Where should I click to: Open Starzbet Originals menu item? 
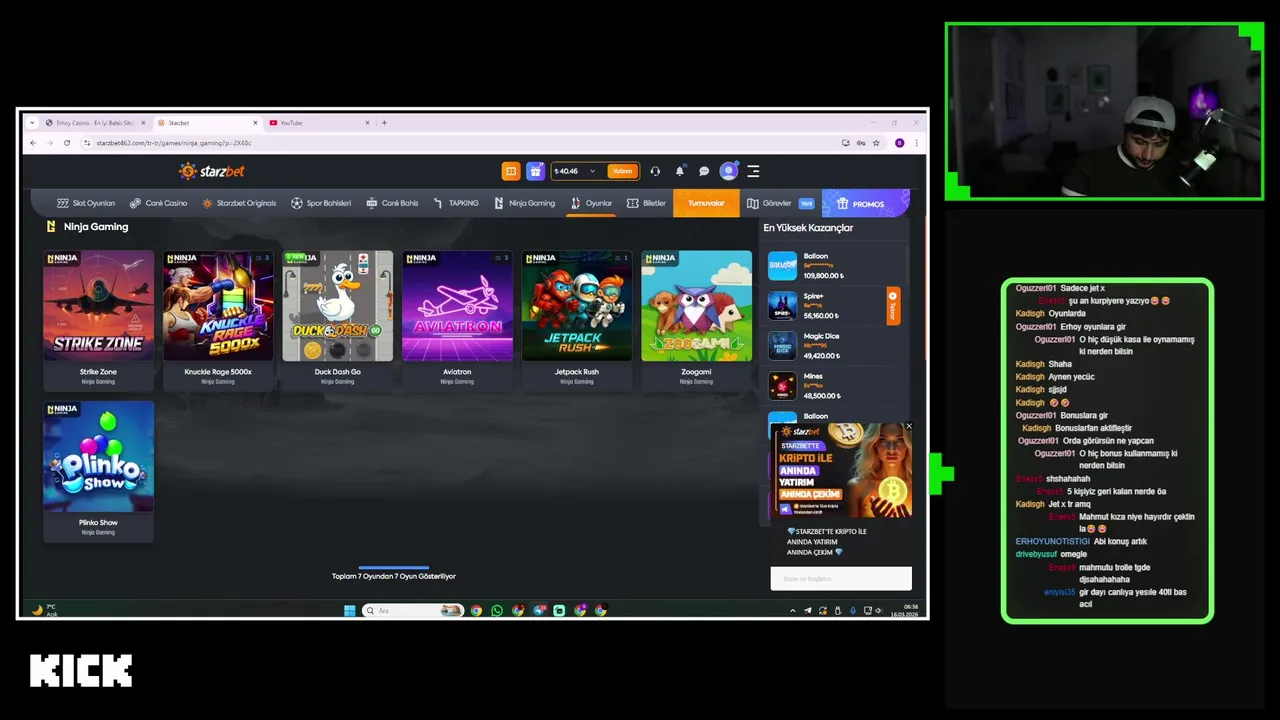point(239,203)
